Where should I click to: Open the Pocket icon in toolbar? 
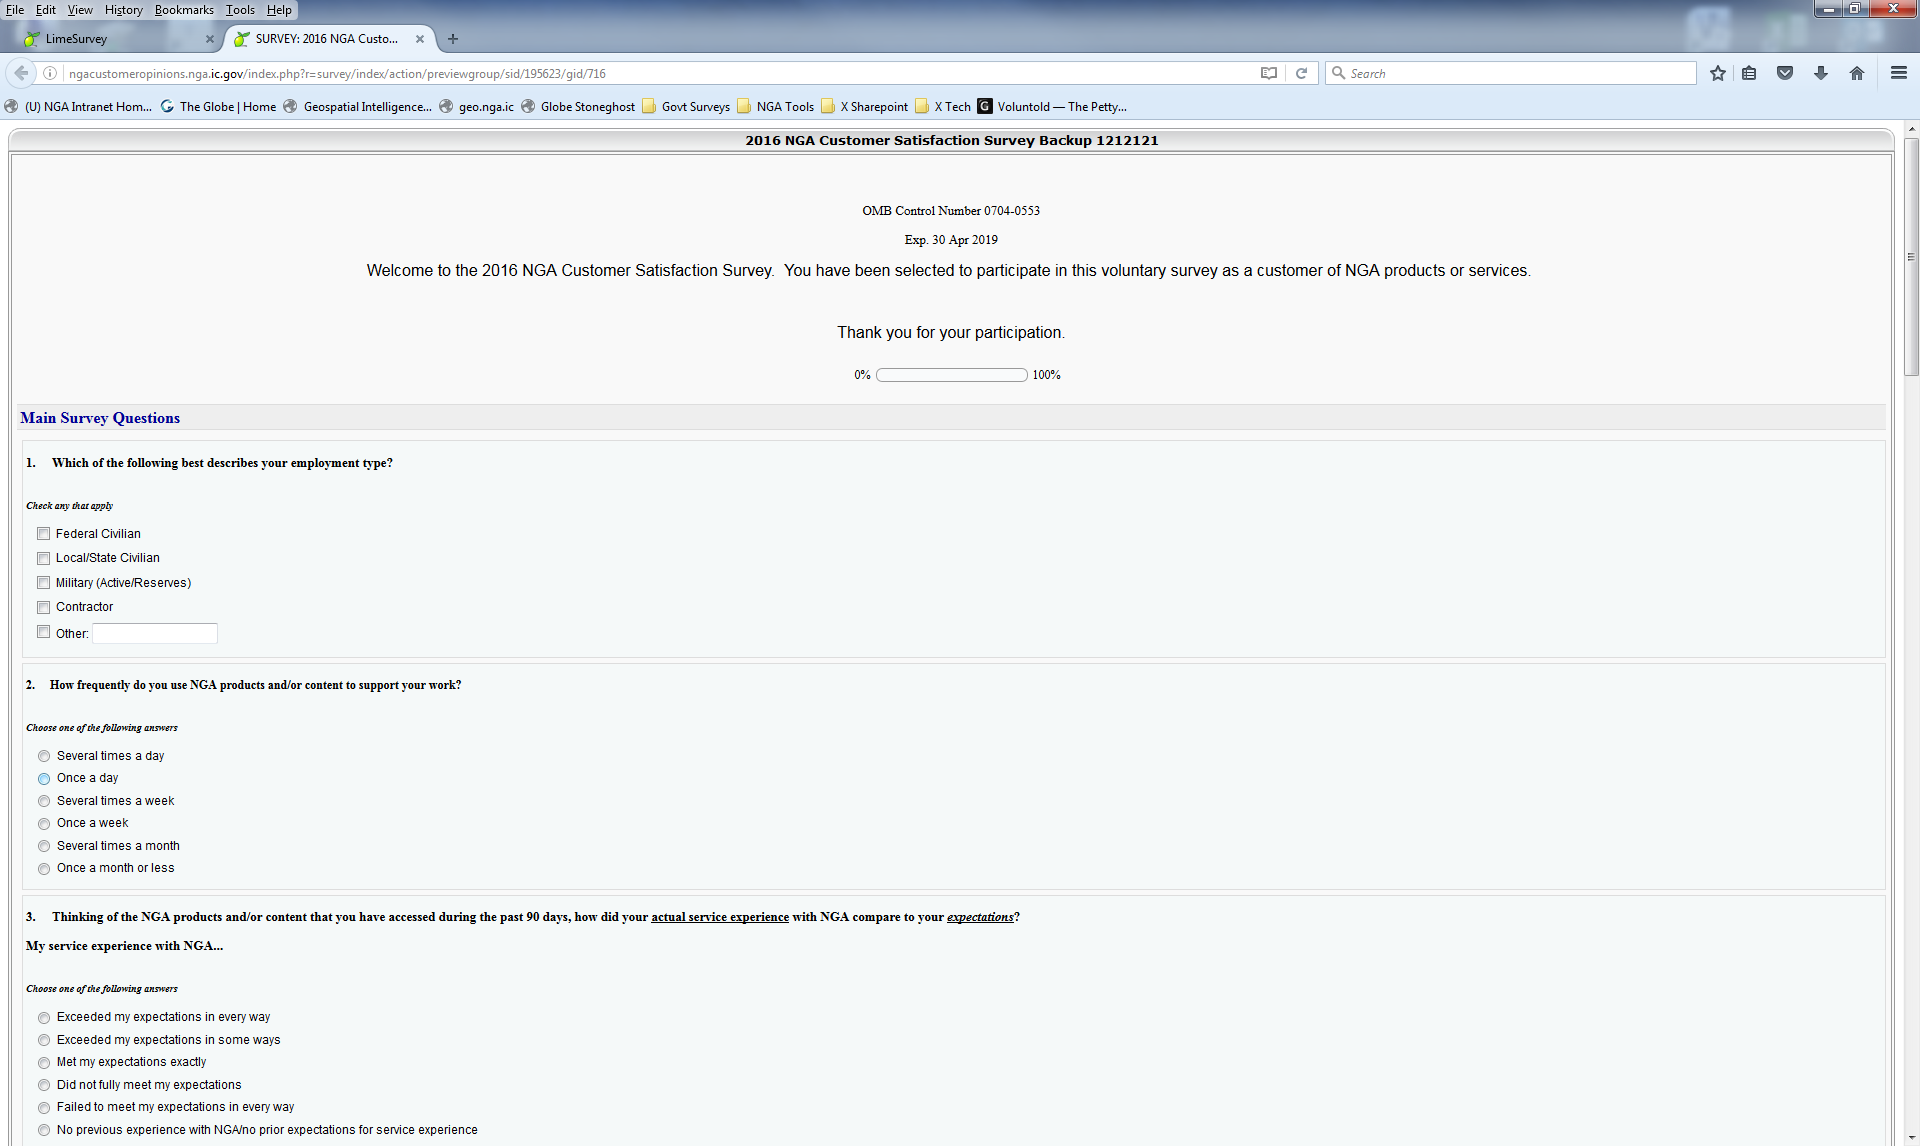pyautogui.click(x=1785, y=73)
